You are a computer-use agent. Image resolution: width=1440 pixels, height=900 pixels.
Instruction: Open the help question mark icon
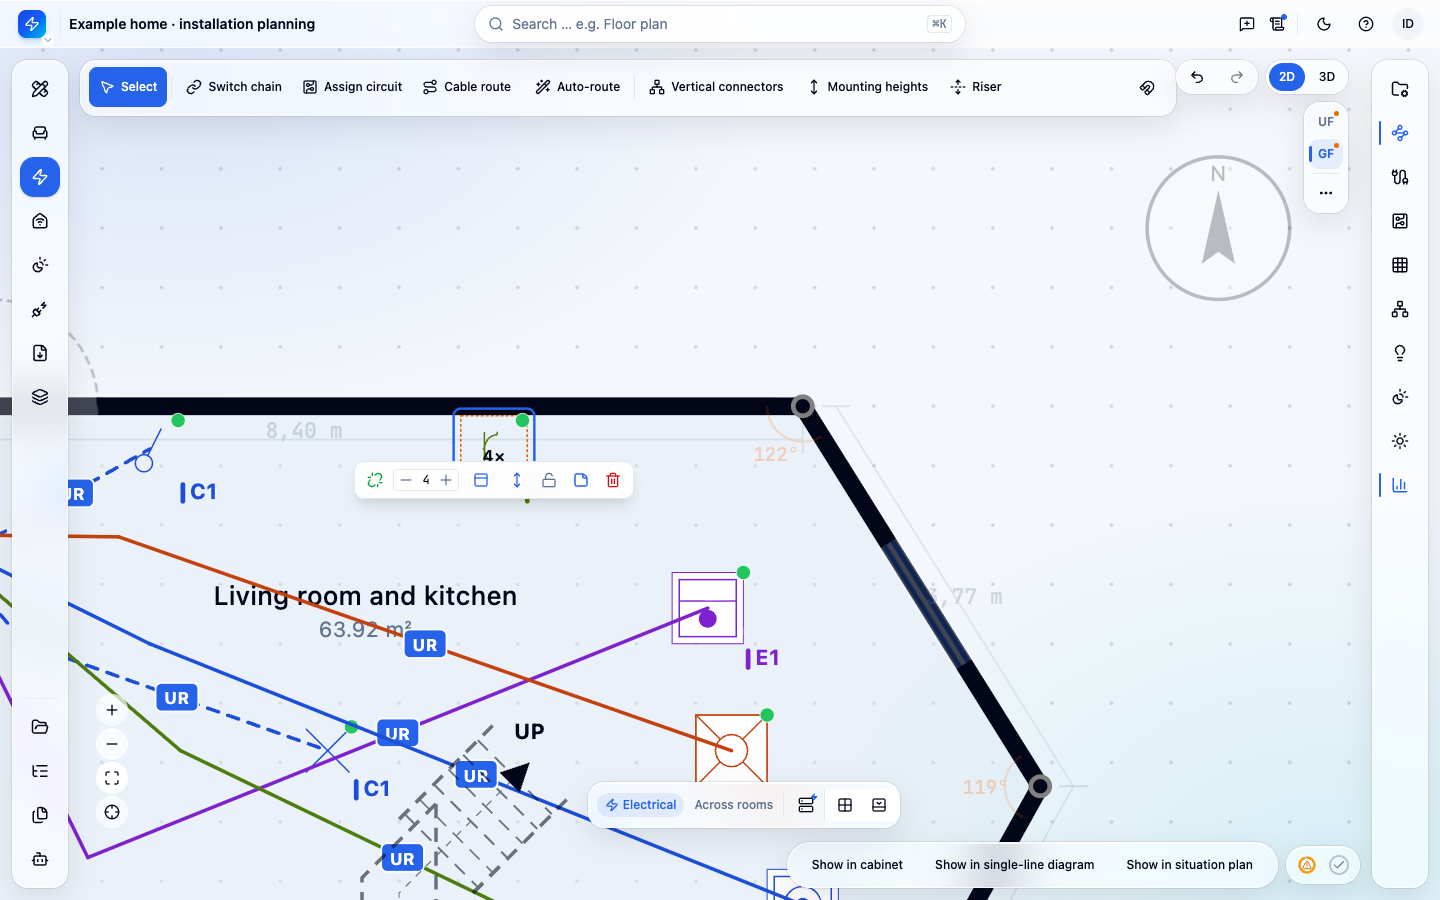[1366, 24]
